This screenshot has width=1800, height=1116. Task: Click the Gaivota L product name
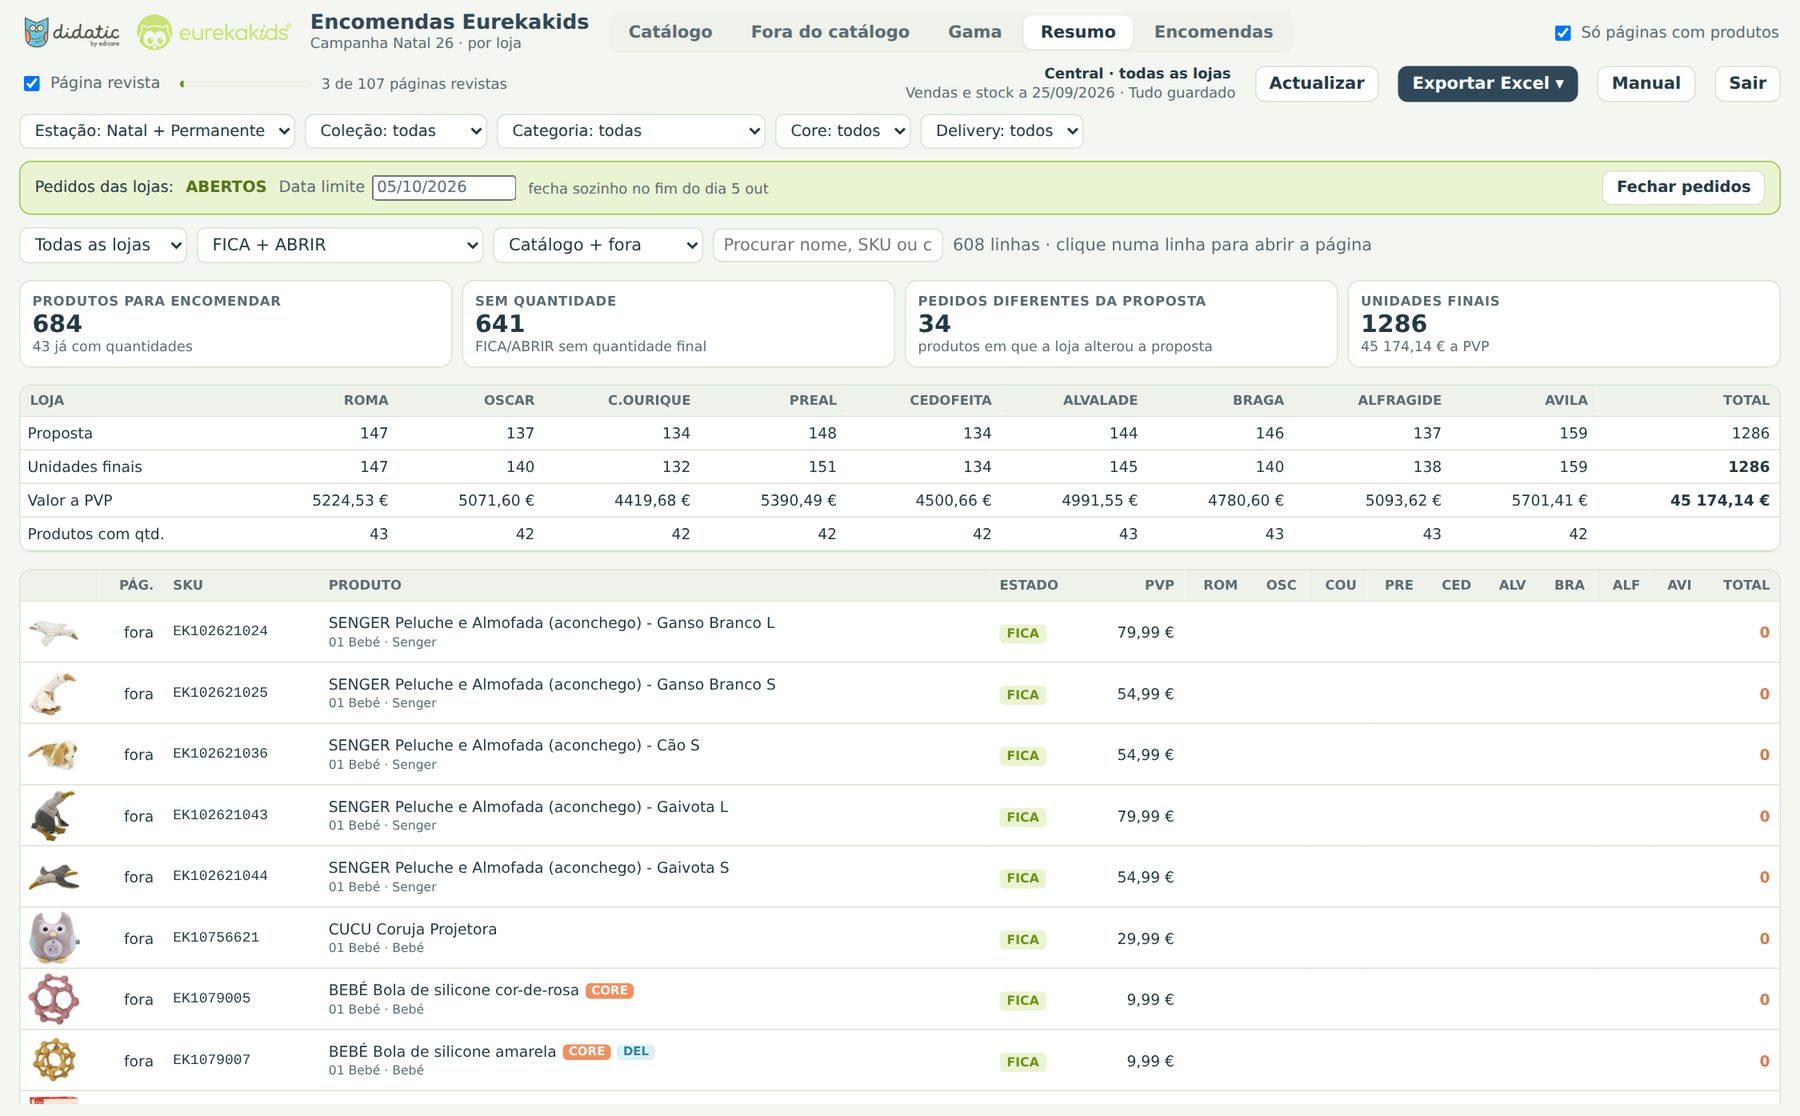click(x=528, y=807)
